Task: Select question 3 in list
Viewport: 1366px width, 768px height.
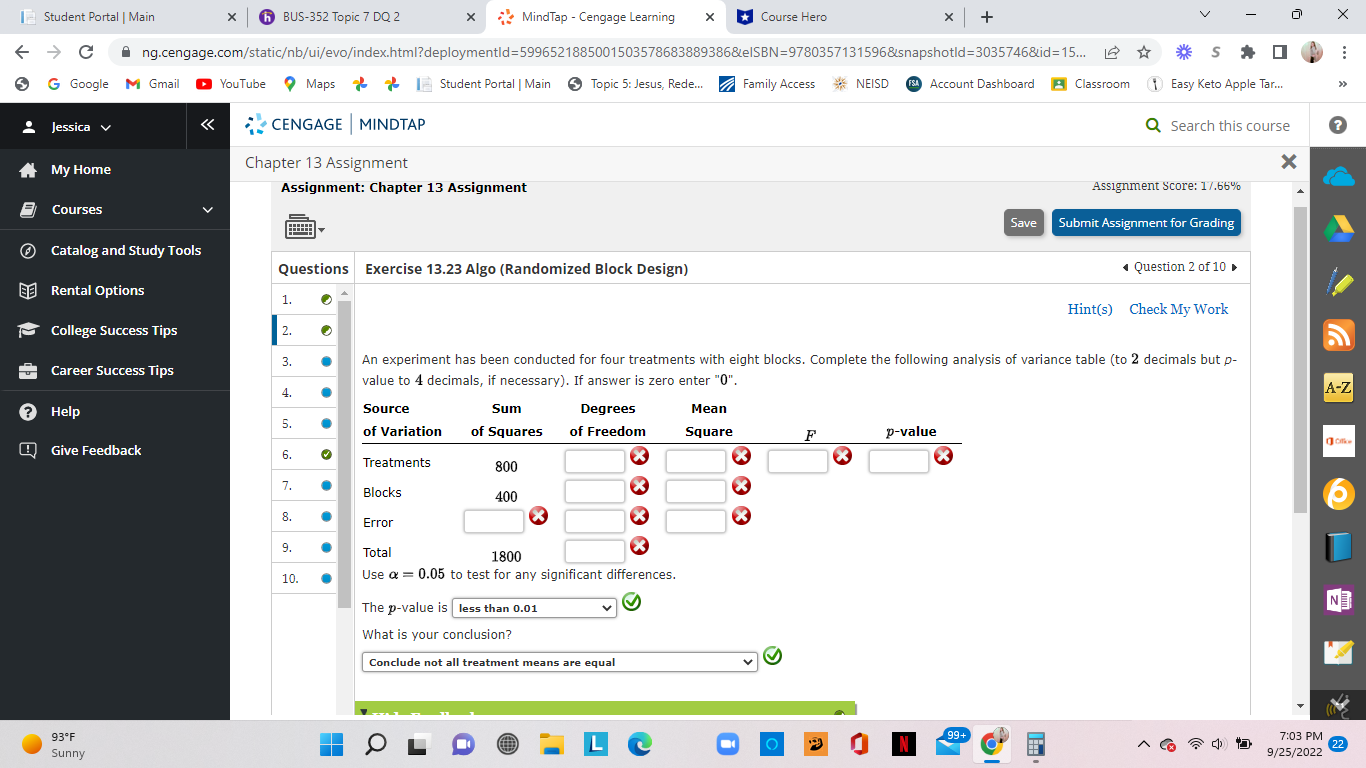Action: point(305,361)
